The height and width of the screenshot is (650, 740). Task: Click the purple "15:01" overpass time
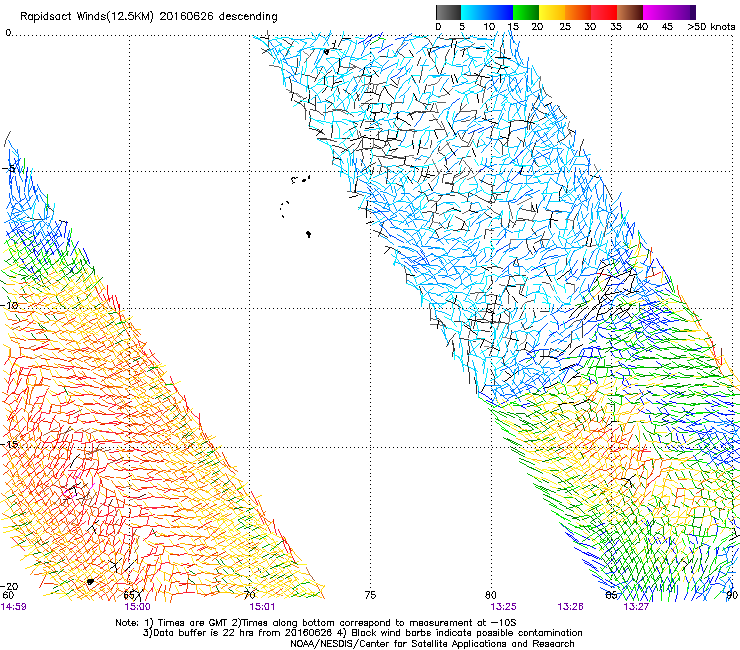pos(262,607)
